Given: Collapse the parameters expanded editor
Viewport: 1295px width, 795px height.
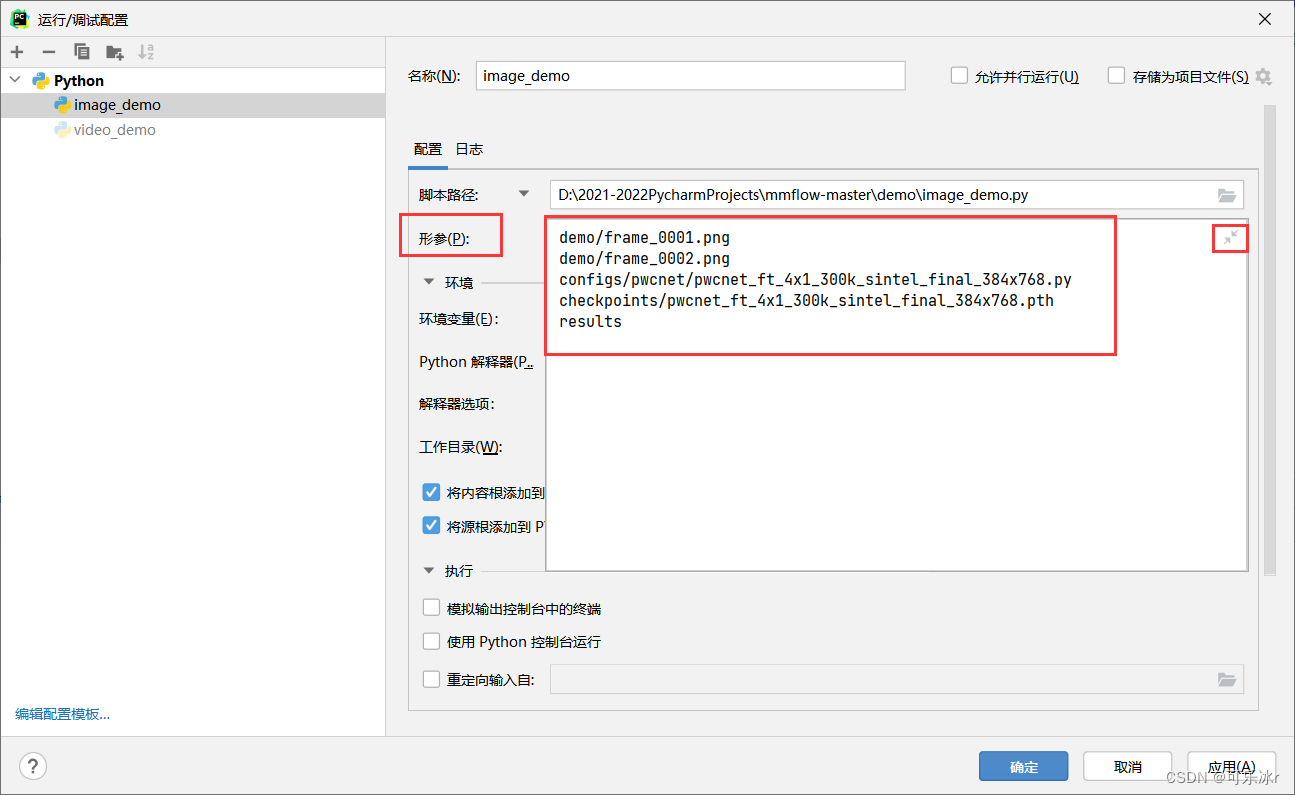Looking at the screenshot, I should coord(1230,238).
